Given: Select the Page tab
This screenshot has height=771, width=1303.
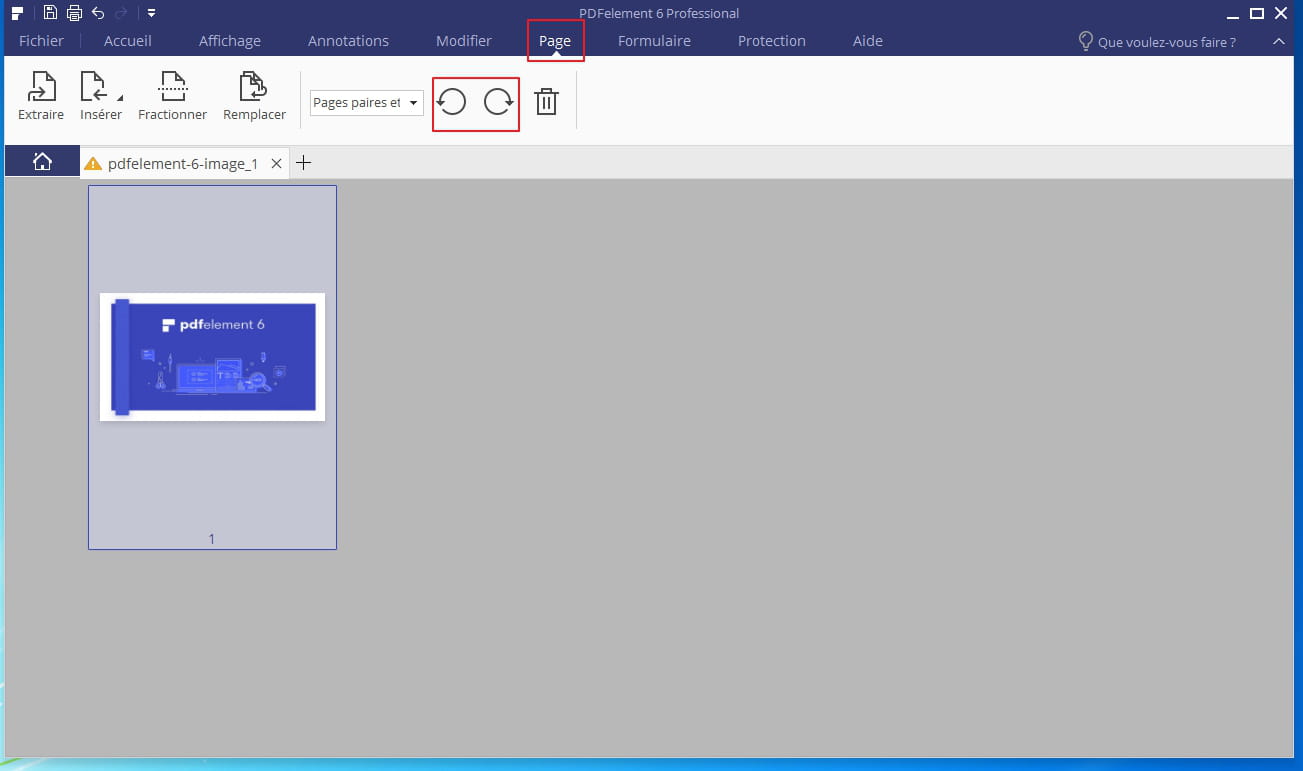Looking at the screenshot, I should pyautogui.click(x=555, y=41).
